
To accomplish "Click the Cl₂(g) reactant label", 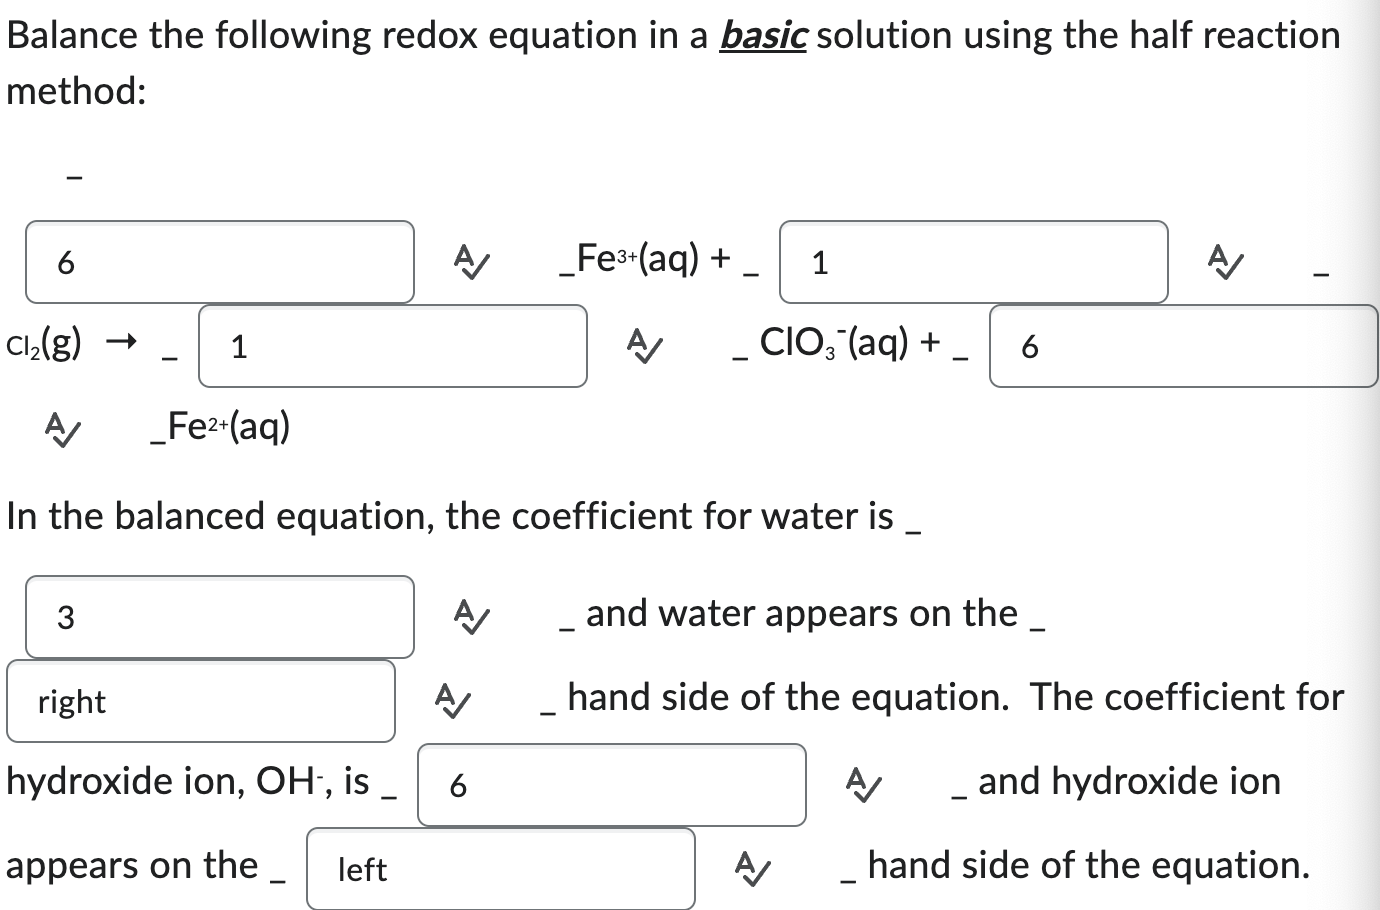I will click(x=42, y=344).
